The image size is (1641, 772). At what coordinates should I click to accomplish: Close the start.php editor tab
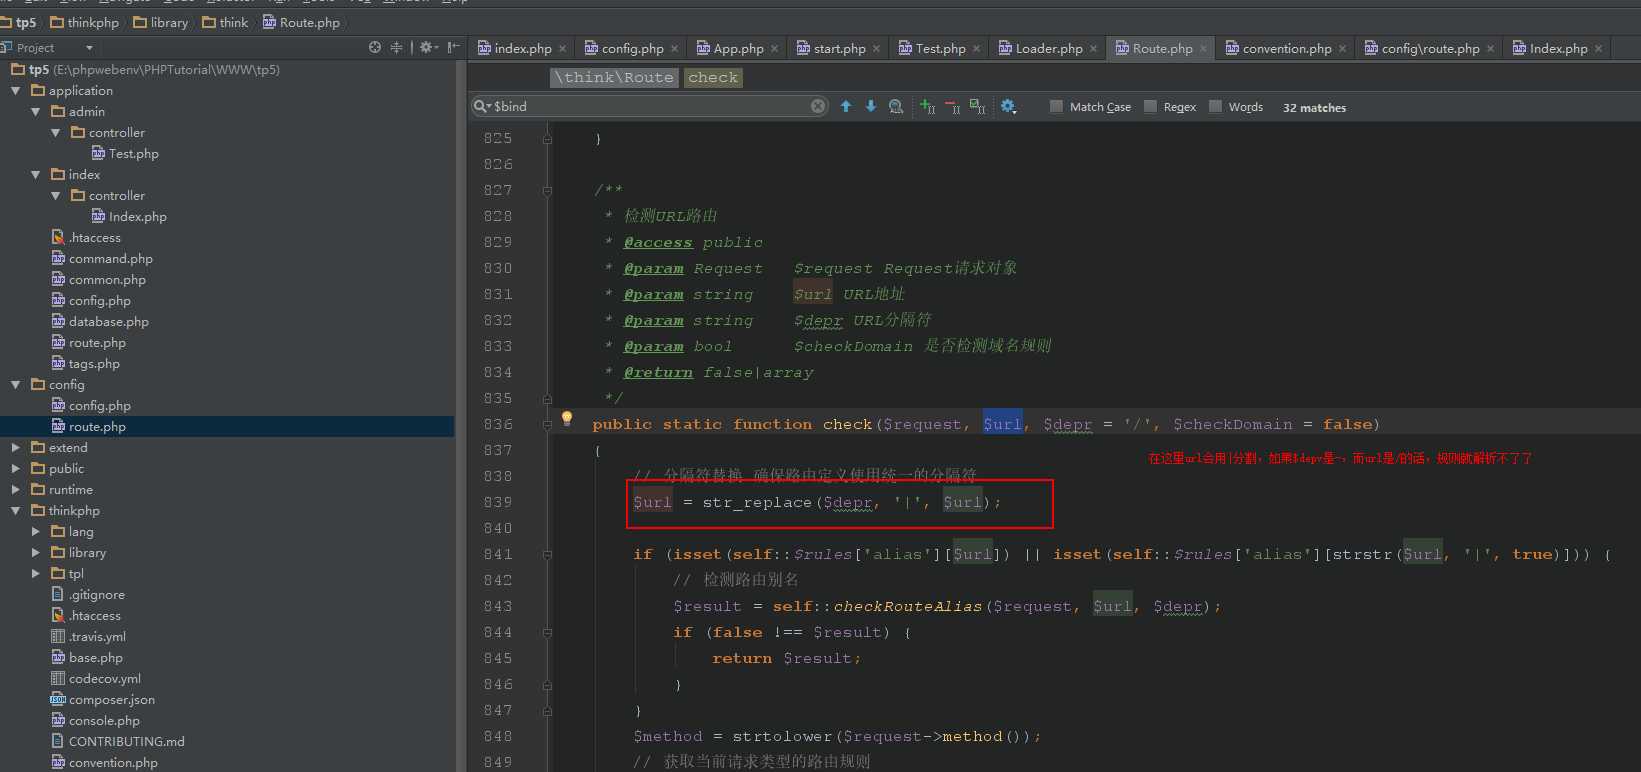click(877, 48)
